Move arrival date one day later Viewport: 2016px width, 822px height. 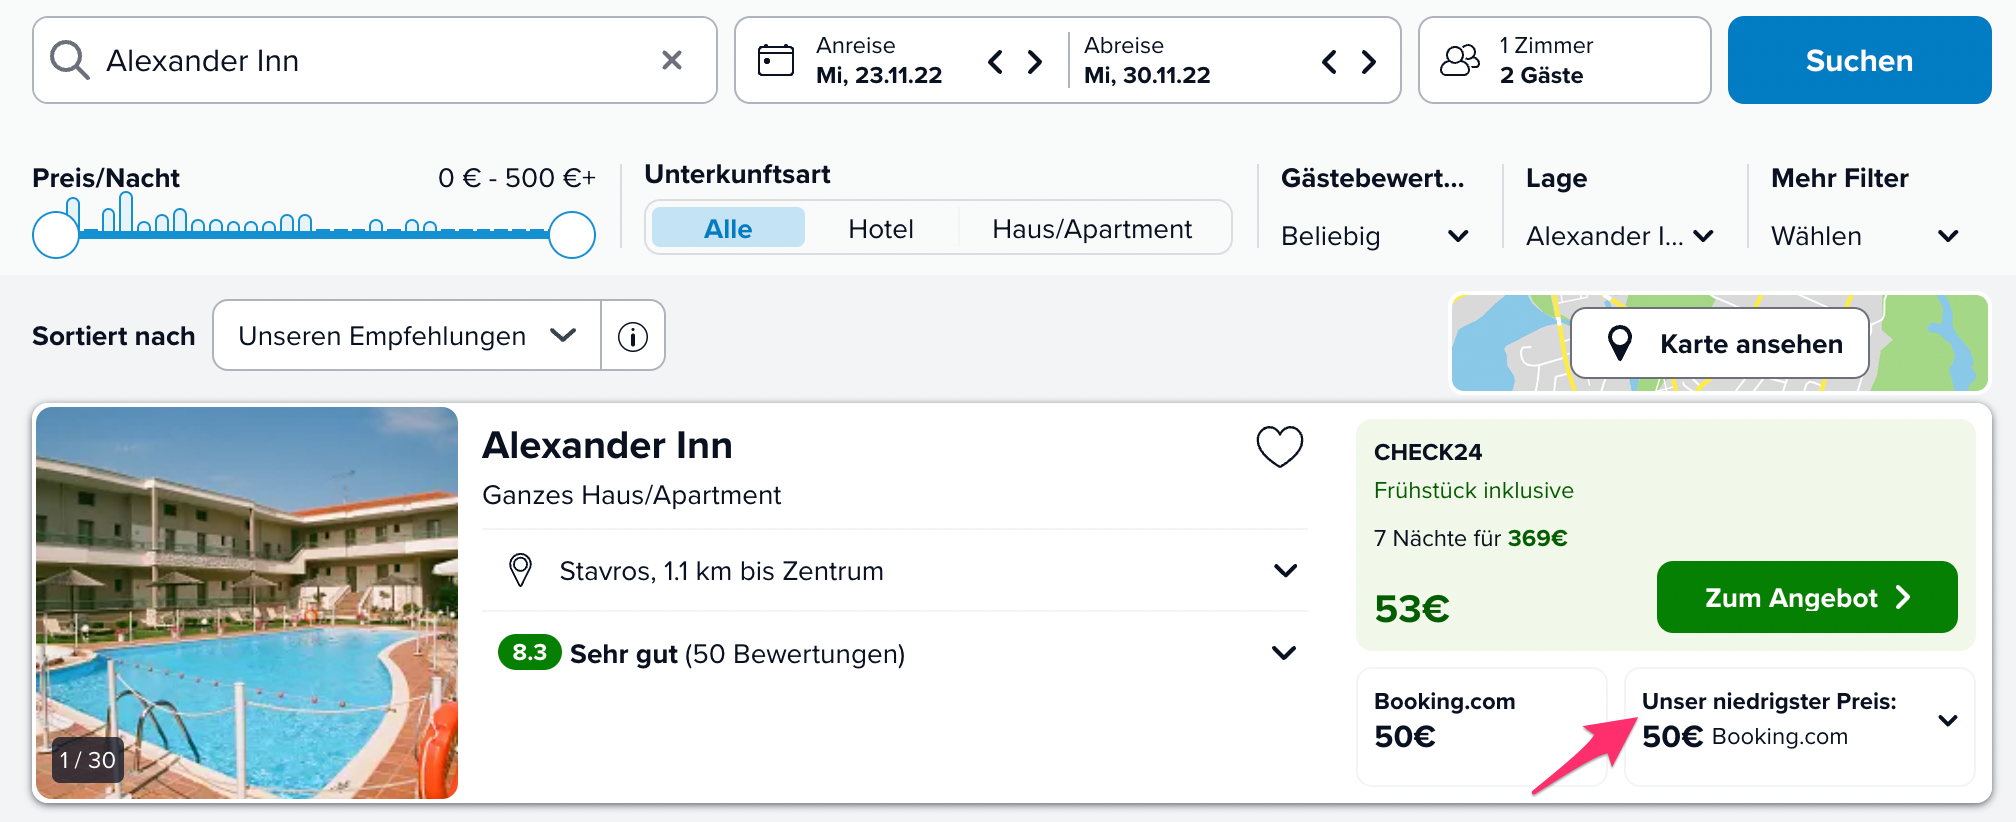click(1035, 62)
